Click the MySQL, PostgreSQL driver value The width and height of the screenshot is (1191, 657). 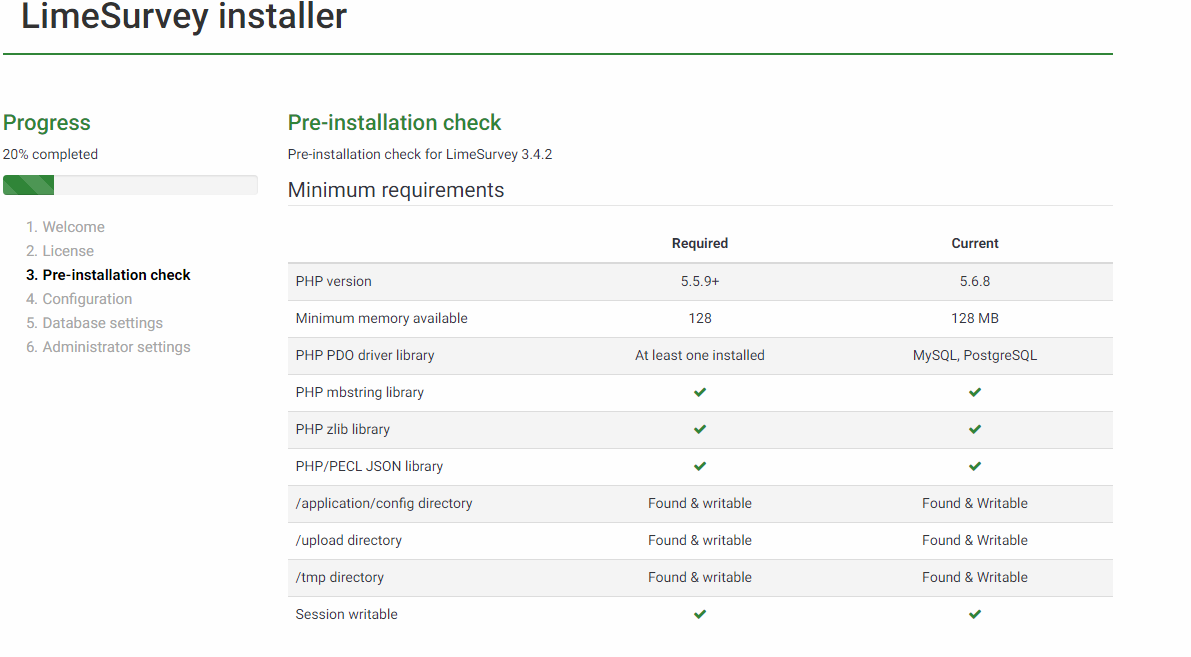tap(975, 356)
